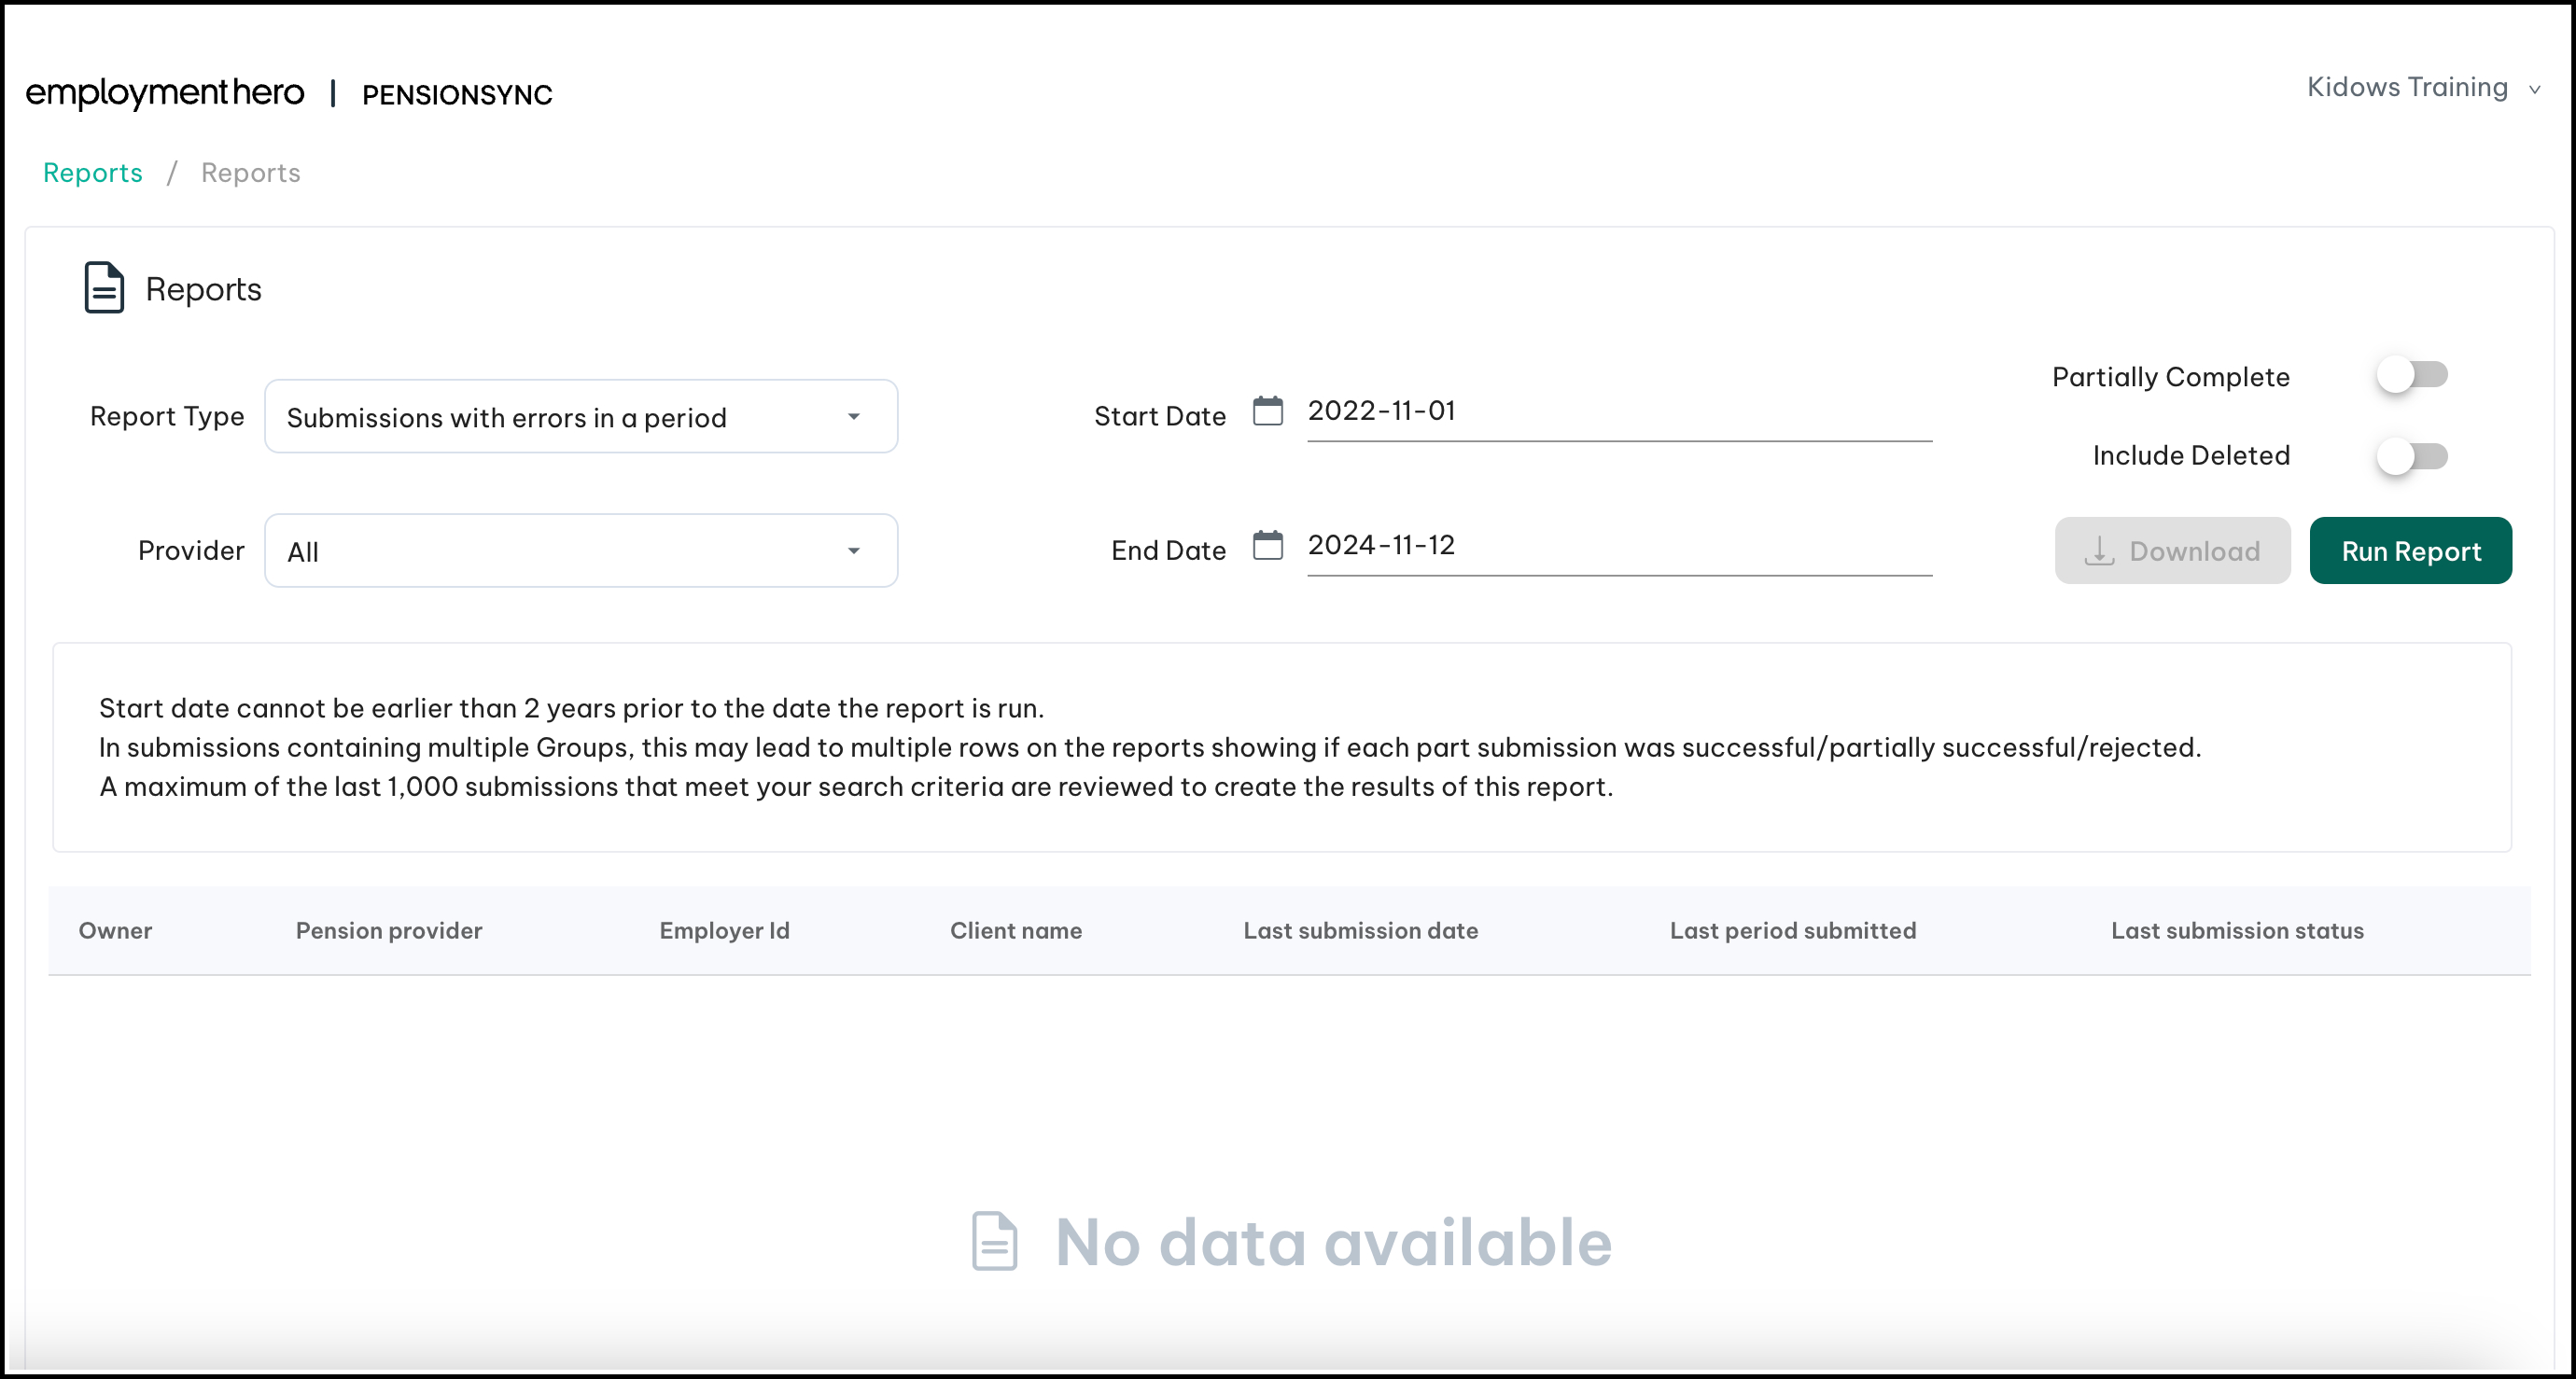The width and height of the screenshot is (2576, 1379).
Task: Go to the green Reports breadcrumb link
Action: pos(93,173)
